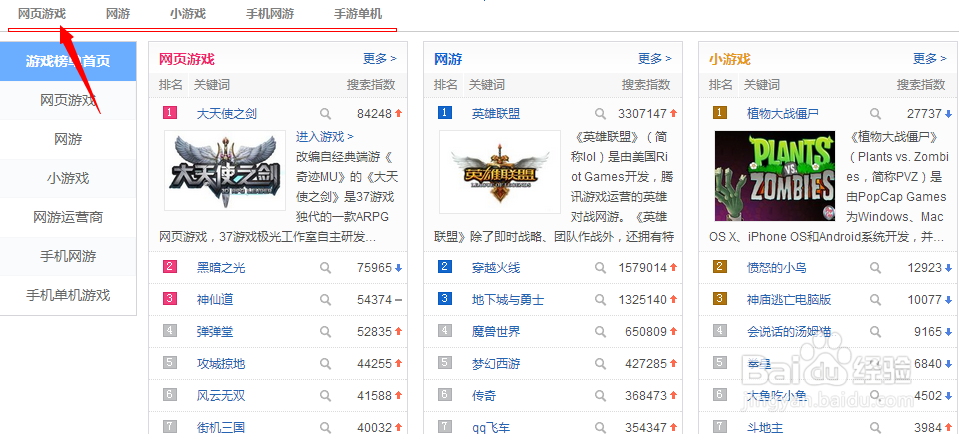Click the search magnifier beside 黑暗之光
The height and width of the screenshot is (434, 966).
coord(325,268)
